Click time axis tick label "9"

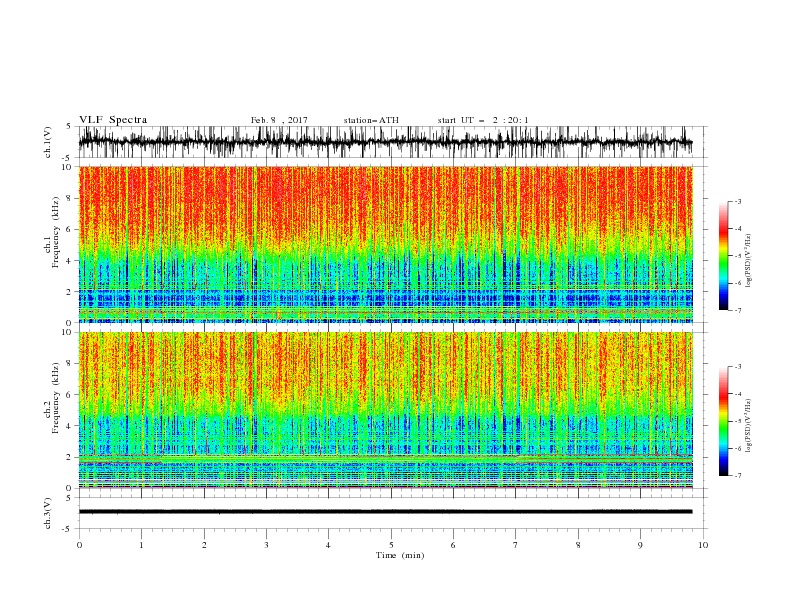640,545
